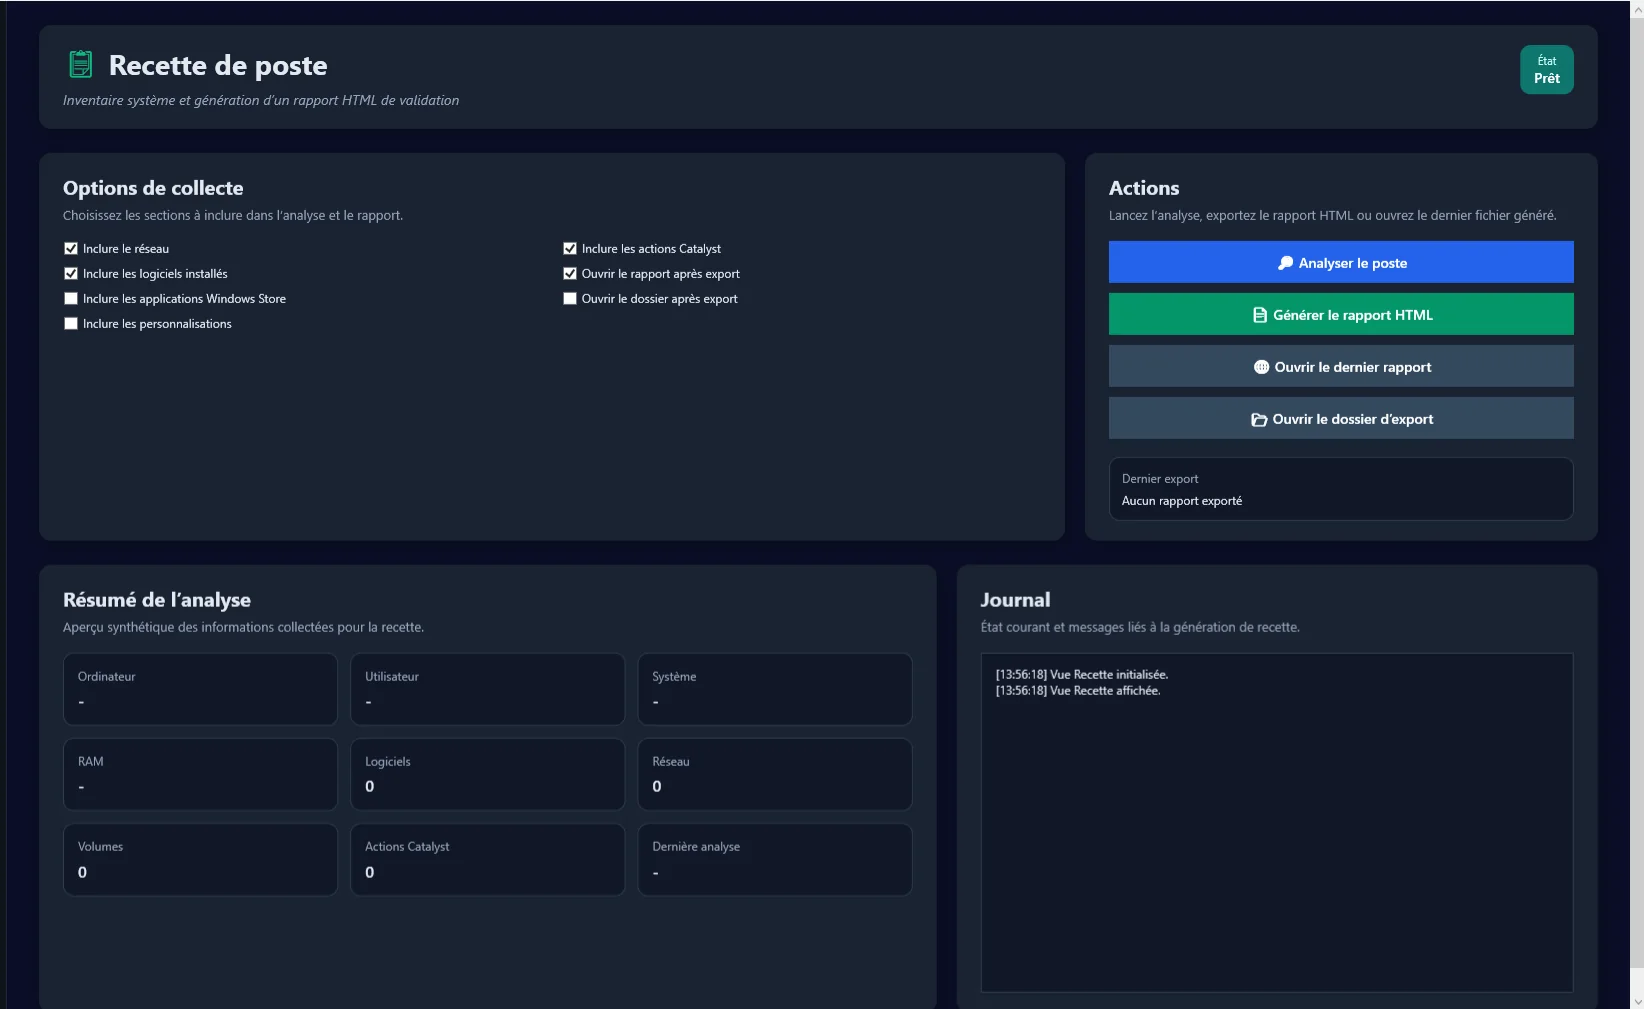The width and height of the screenshot is (1644, 1009).
Task: Uncheck Inclure le réseau
Action: 71,249
